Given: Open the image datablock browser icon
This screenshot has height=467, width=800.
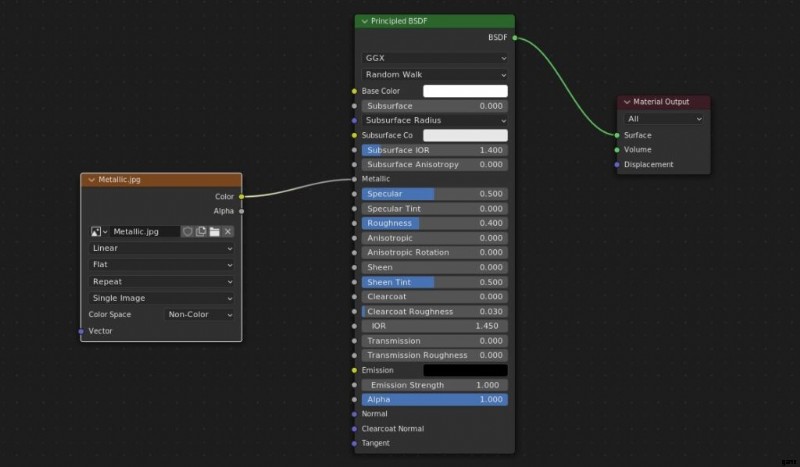Looking at the screenshot, I should 99,232.
